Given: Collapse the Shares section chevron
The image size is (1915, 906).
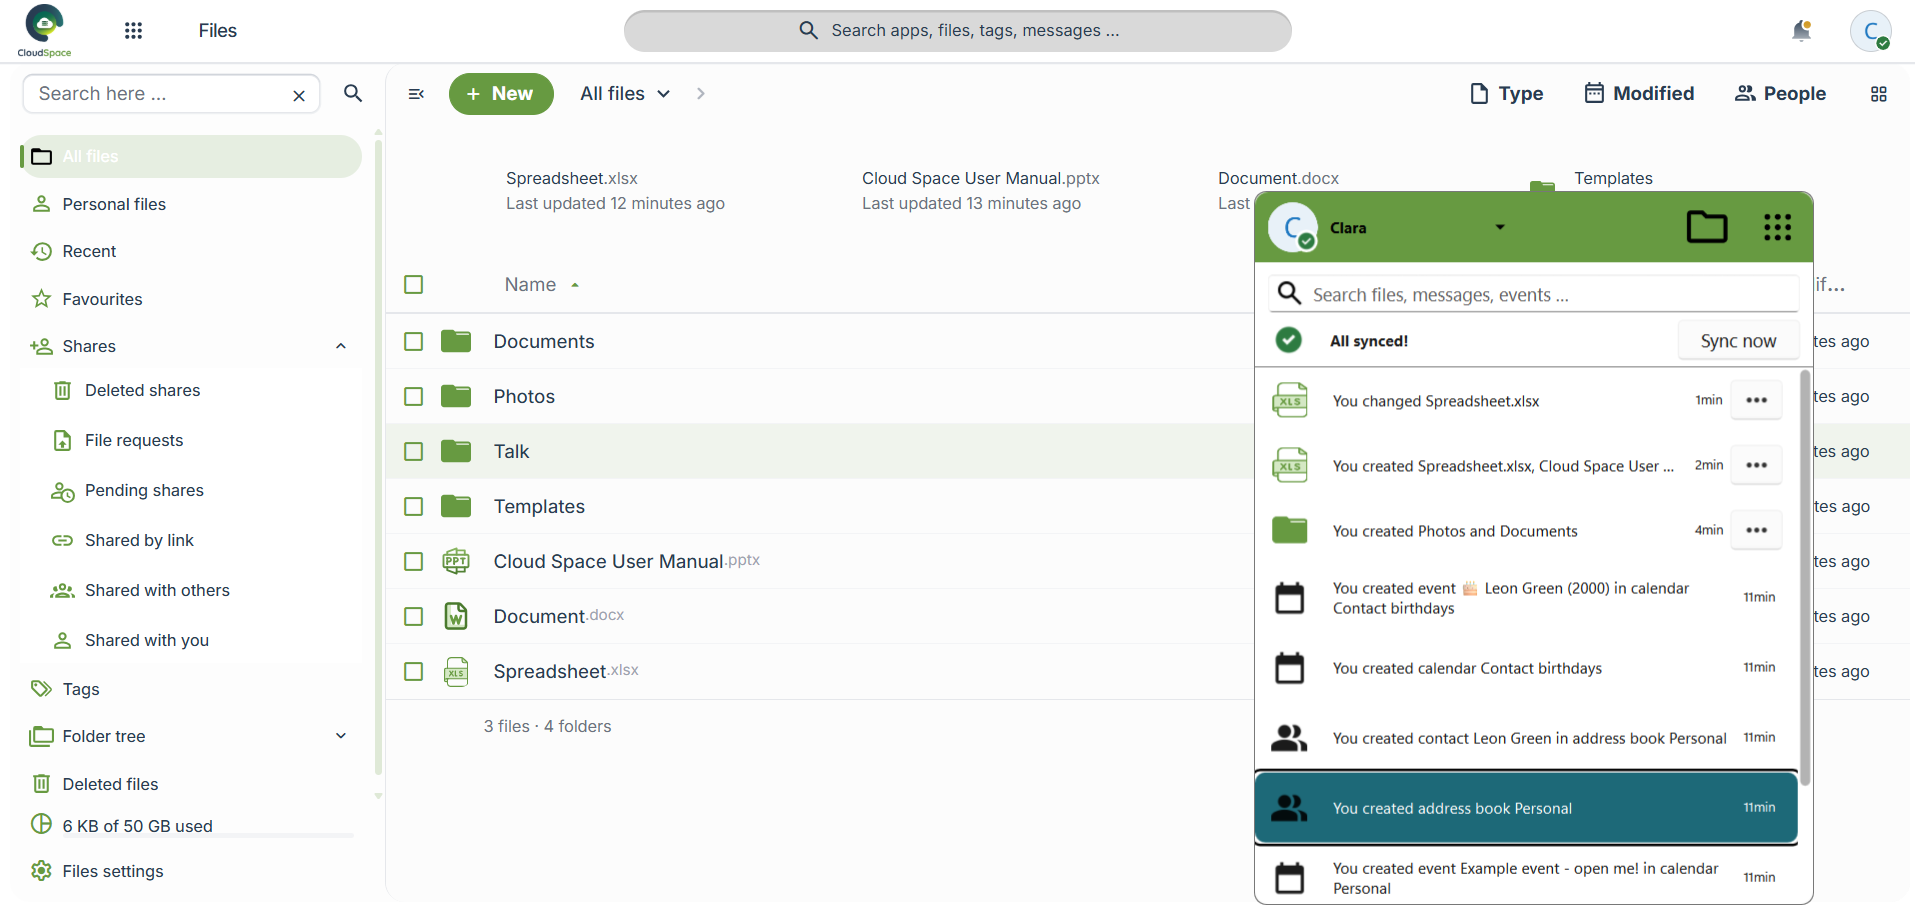Looking at the screenshot, I should 341,346.
